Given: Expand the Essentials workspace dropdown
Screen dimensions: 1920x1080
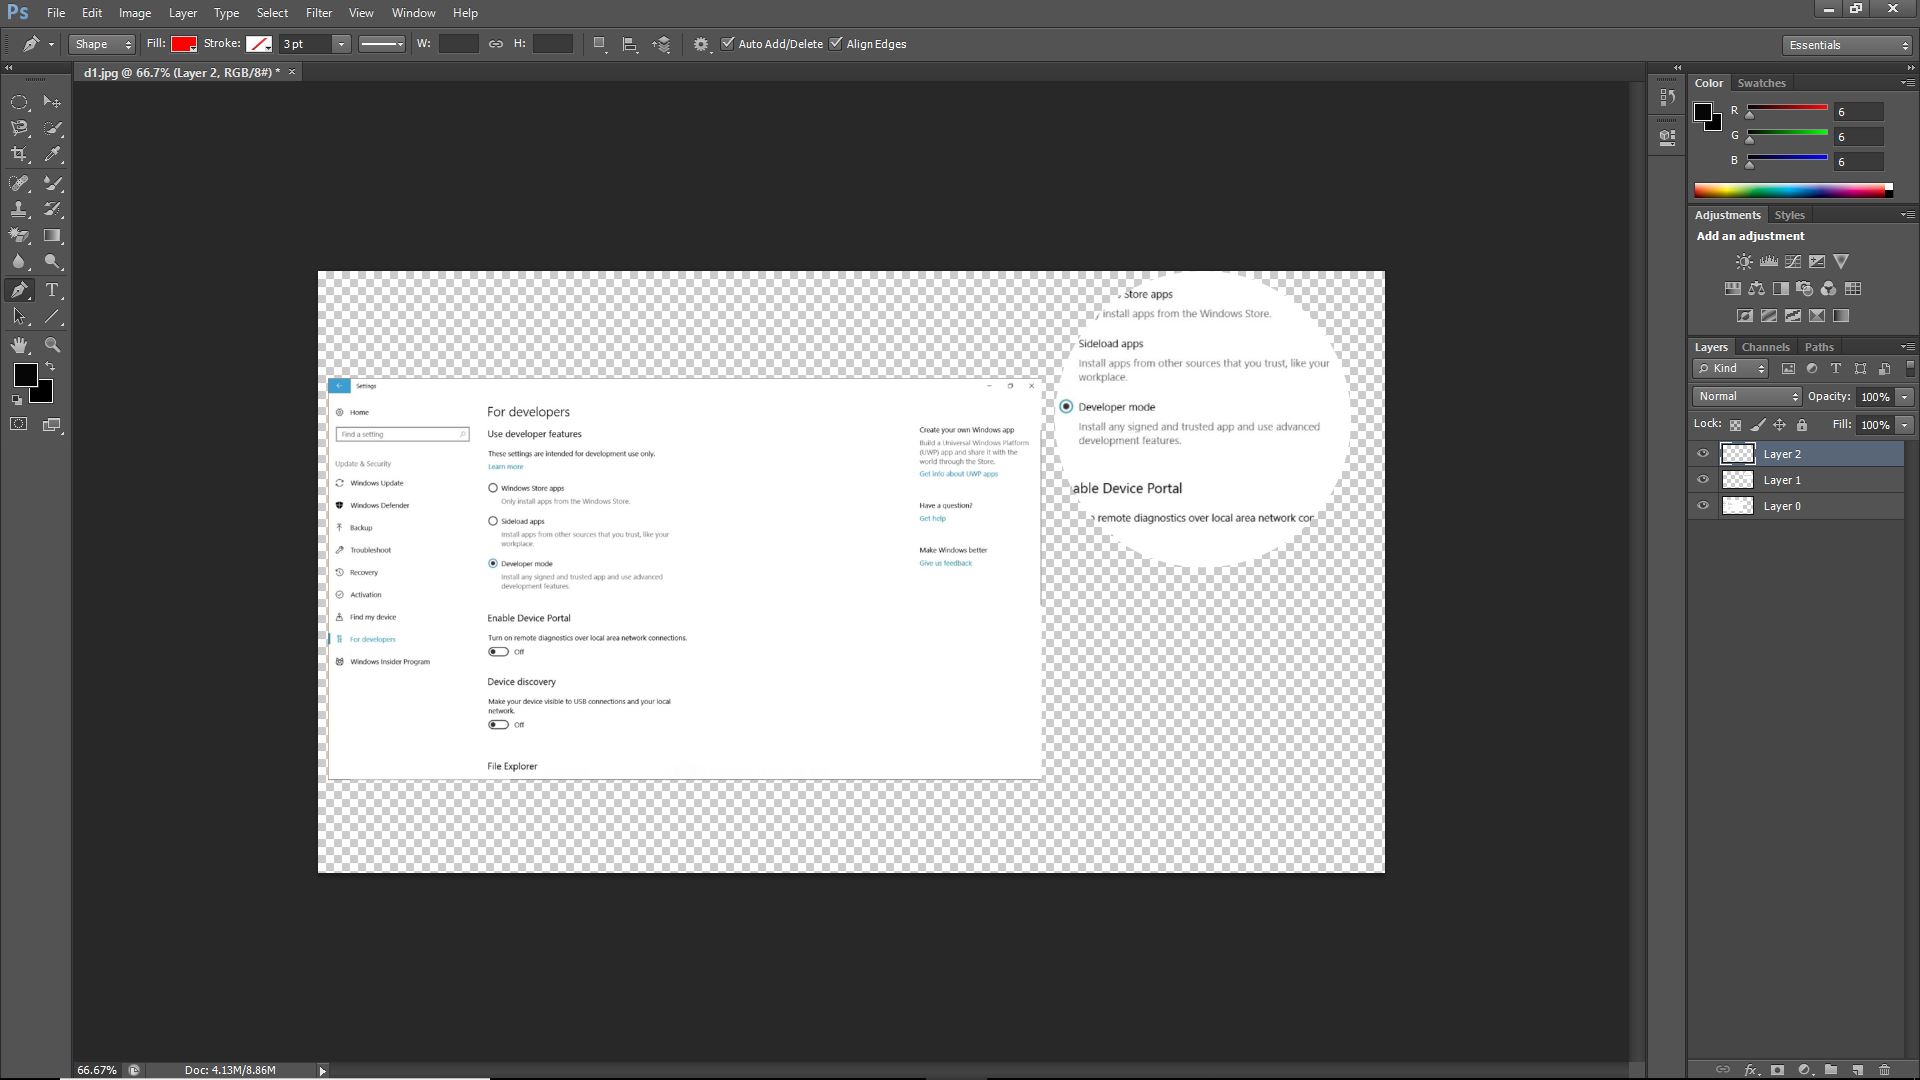Looking at the screenshot, I should coord(1847,45).
